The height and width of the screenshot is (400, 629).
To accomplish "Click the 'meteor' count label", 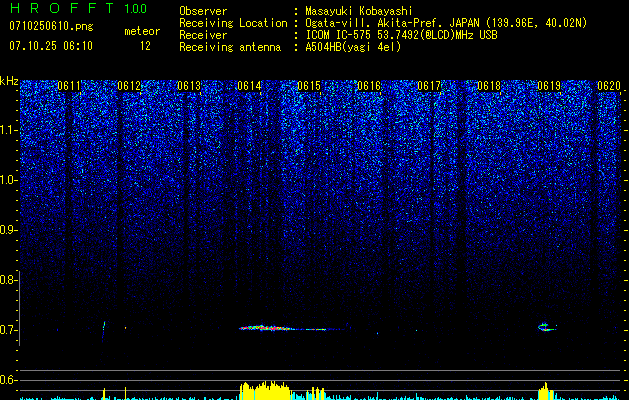I will click(x=142, y=31).
